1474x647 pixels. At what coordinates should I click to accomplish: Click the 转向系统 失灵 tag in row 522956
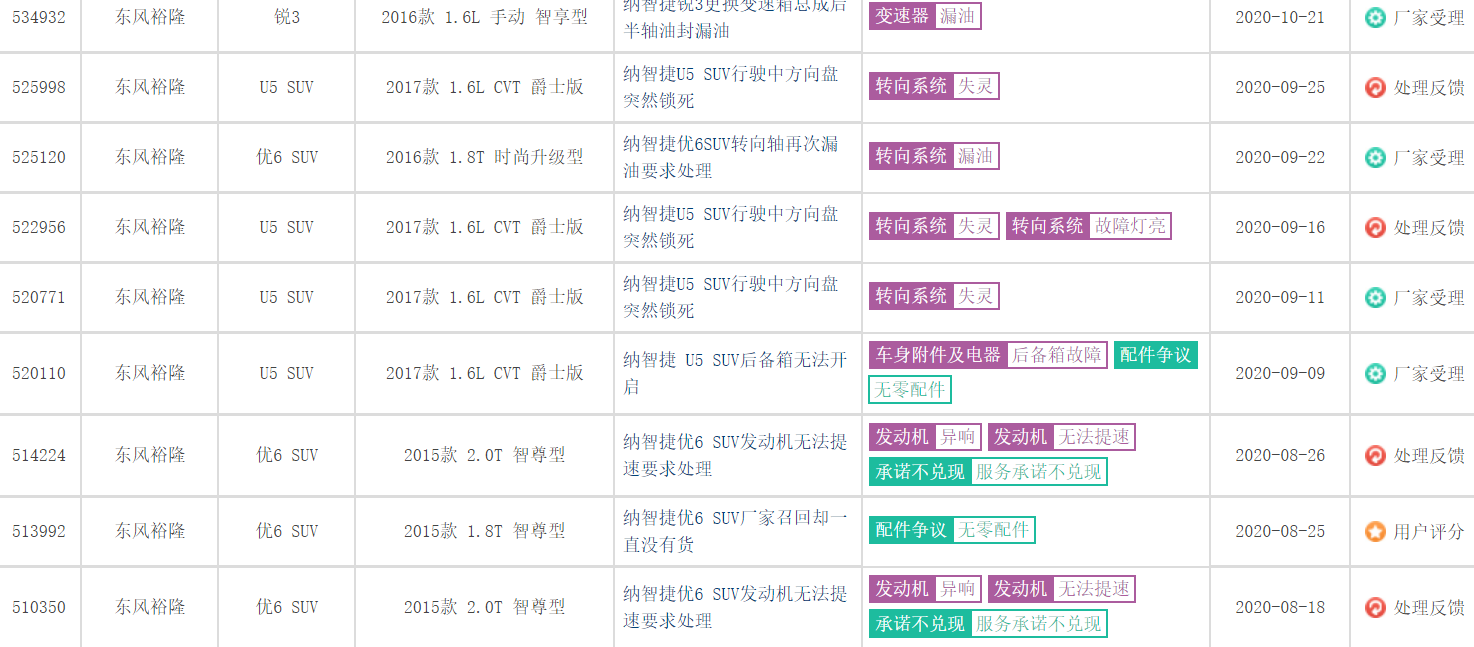click(934, 226)
